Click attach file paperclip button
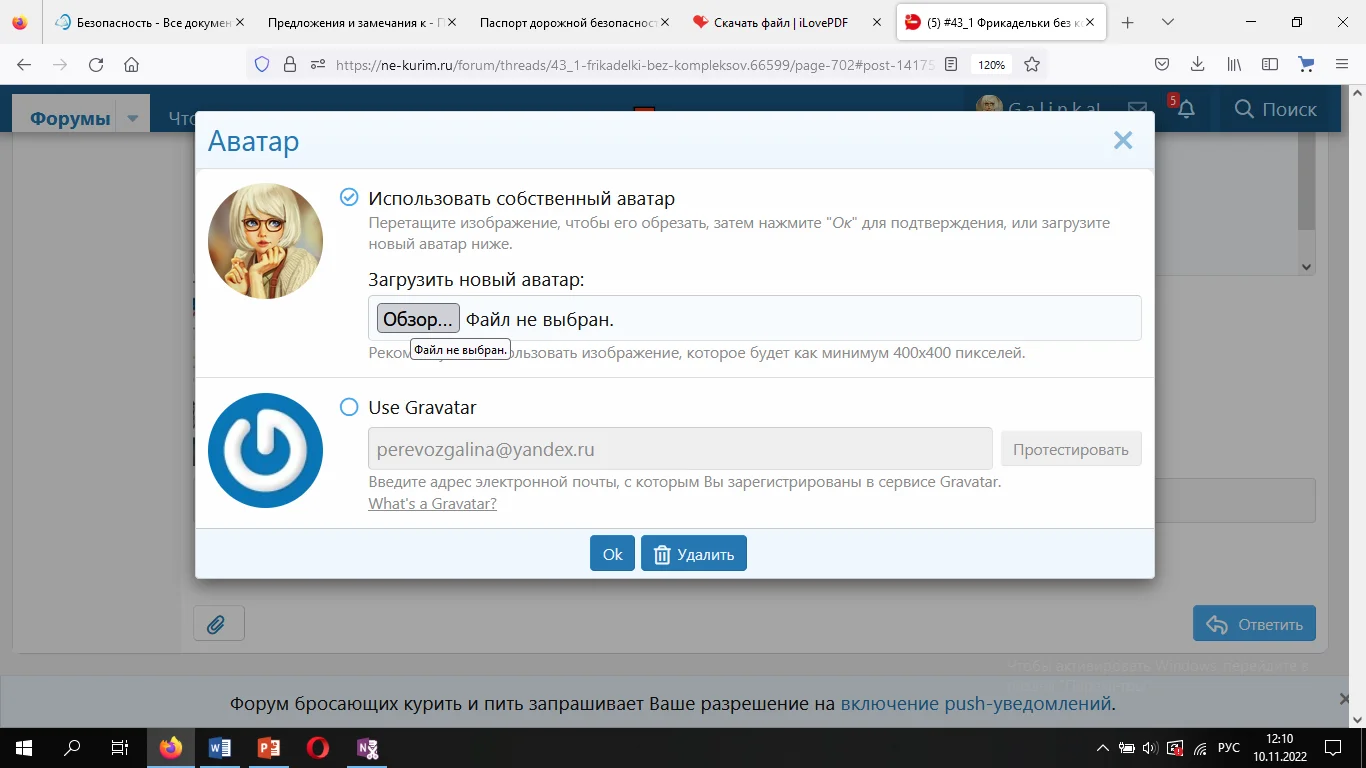The width and height of the screenshot is (1366, 768). pyautogui.click(x=218, y=624)
